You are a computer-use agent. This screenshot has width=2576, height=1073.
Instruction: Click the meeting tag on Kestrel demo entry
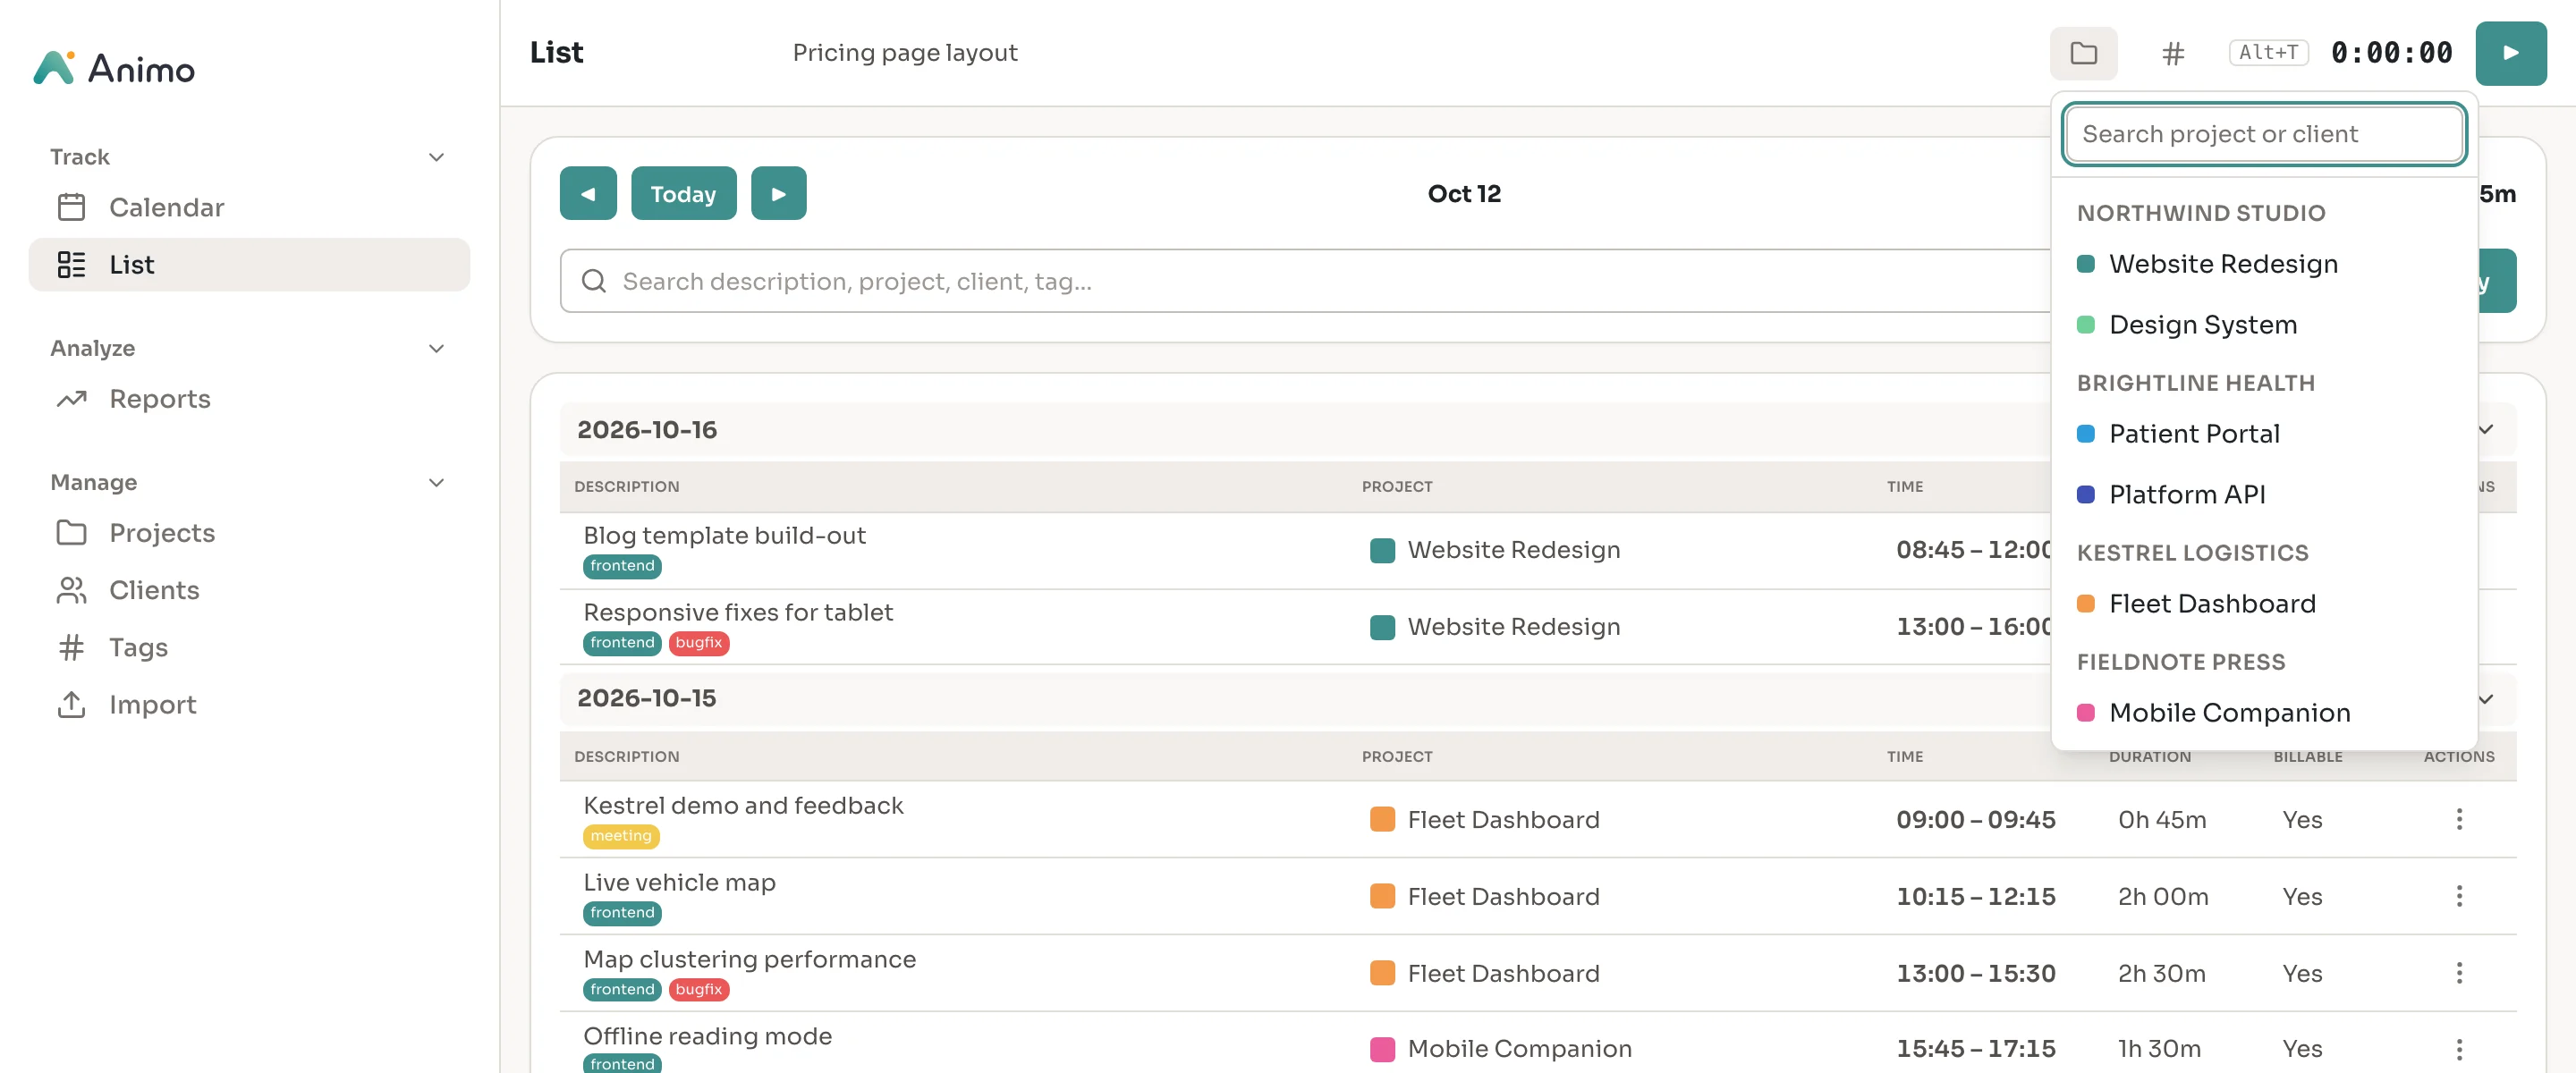coord(621,836)
